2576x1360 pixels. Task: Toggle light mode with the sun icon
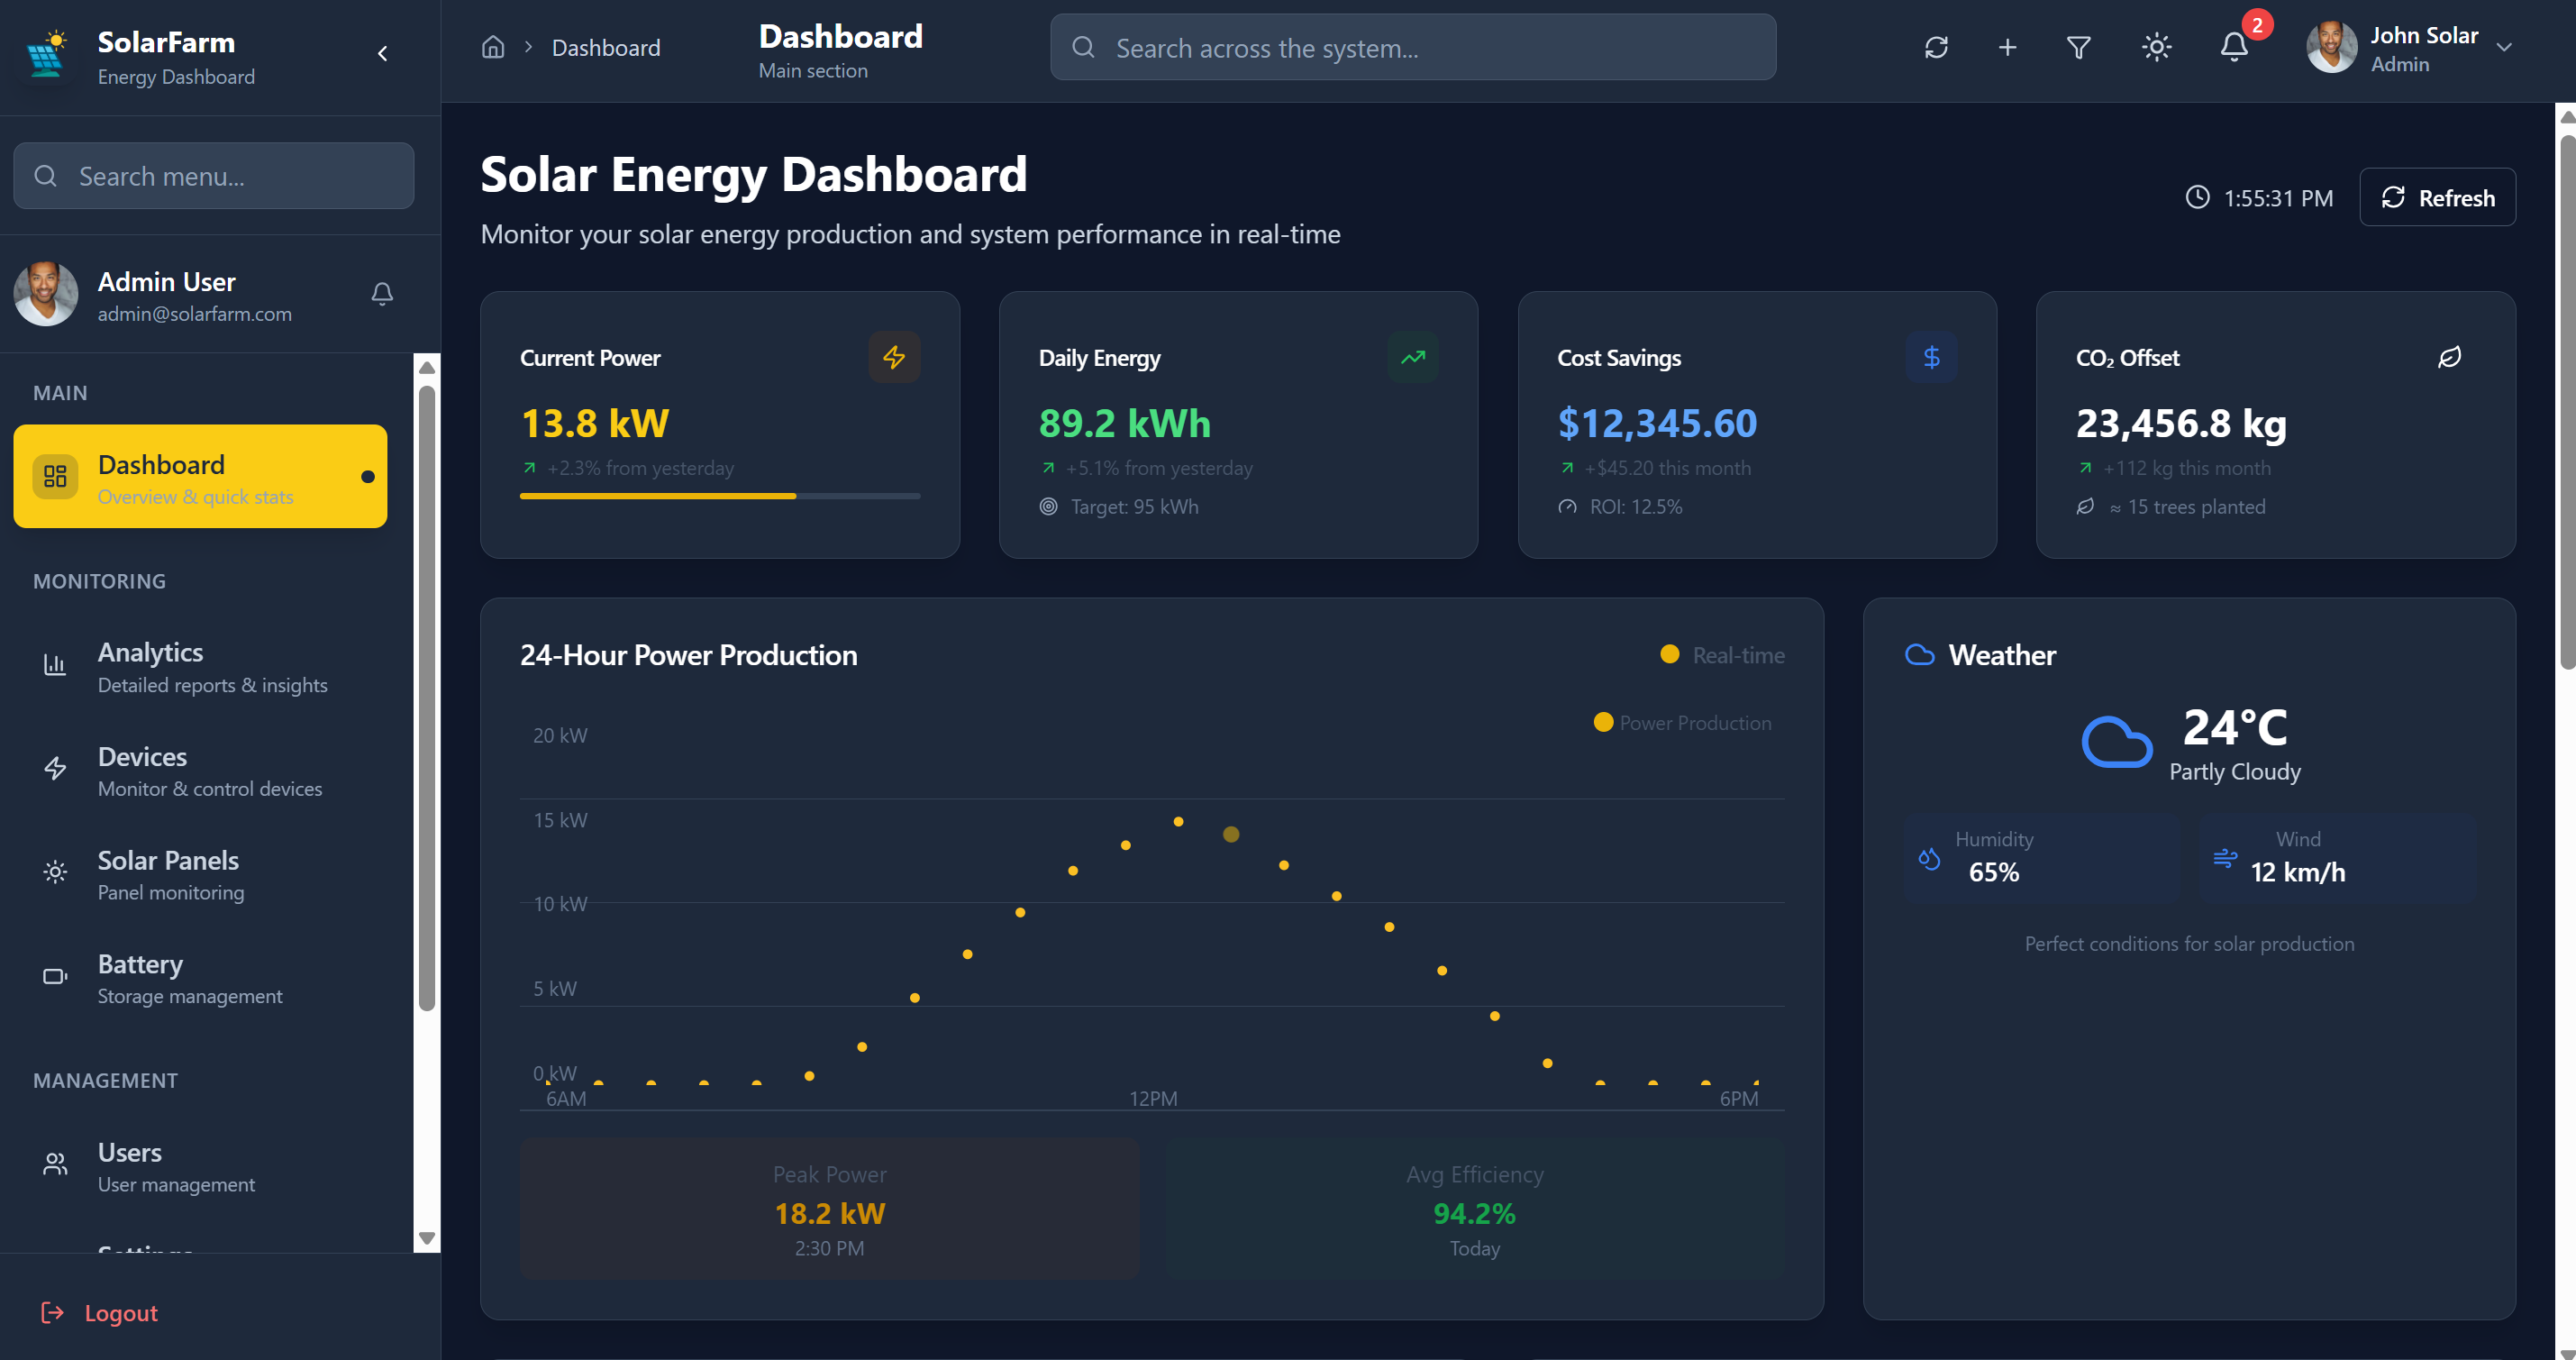pos(2156,47)
